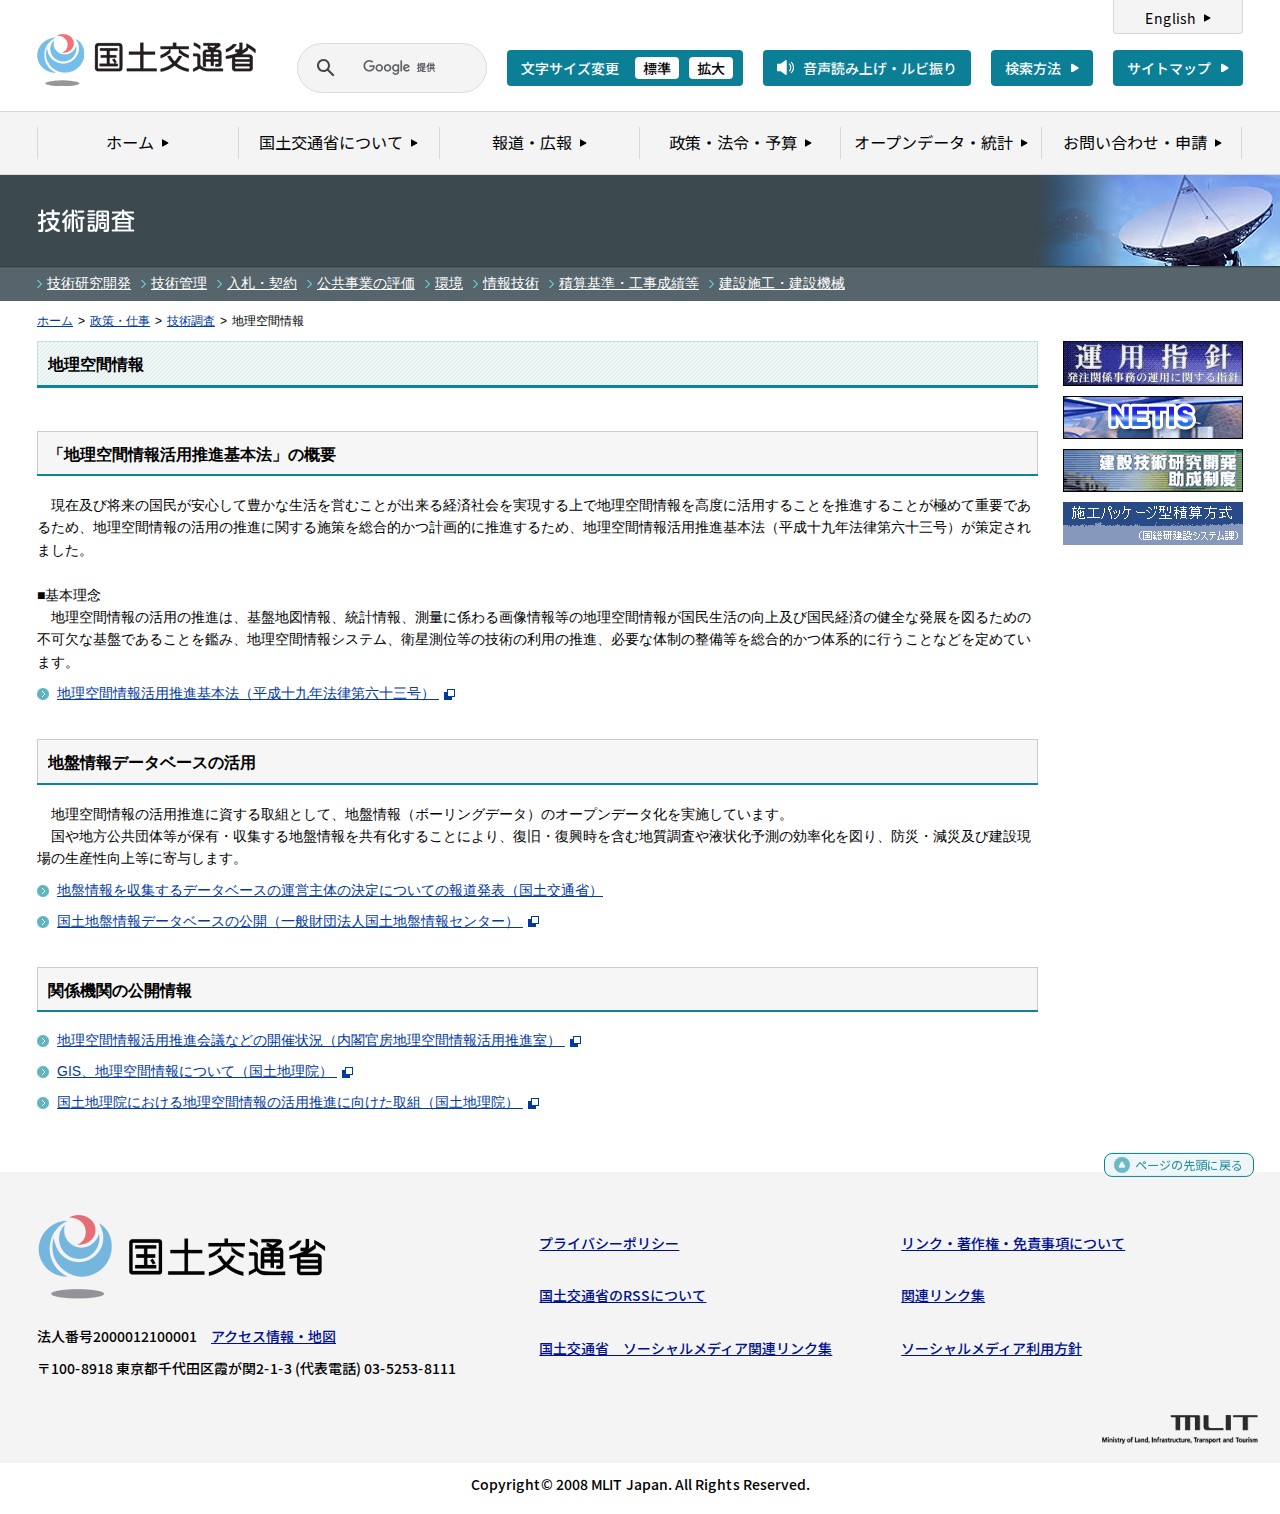
Task: Open 国土交通省について menu
Action: [339, 143]
